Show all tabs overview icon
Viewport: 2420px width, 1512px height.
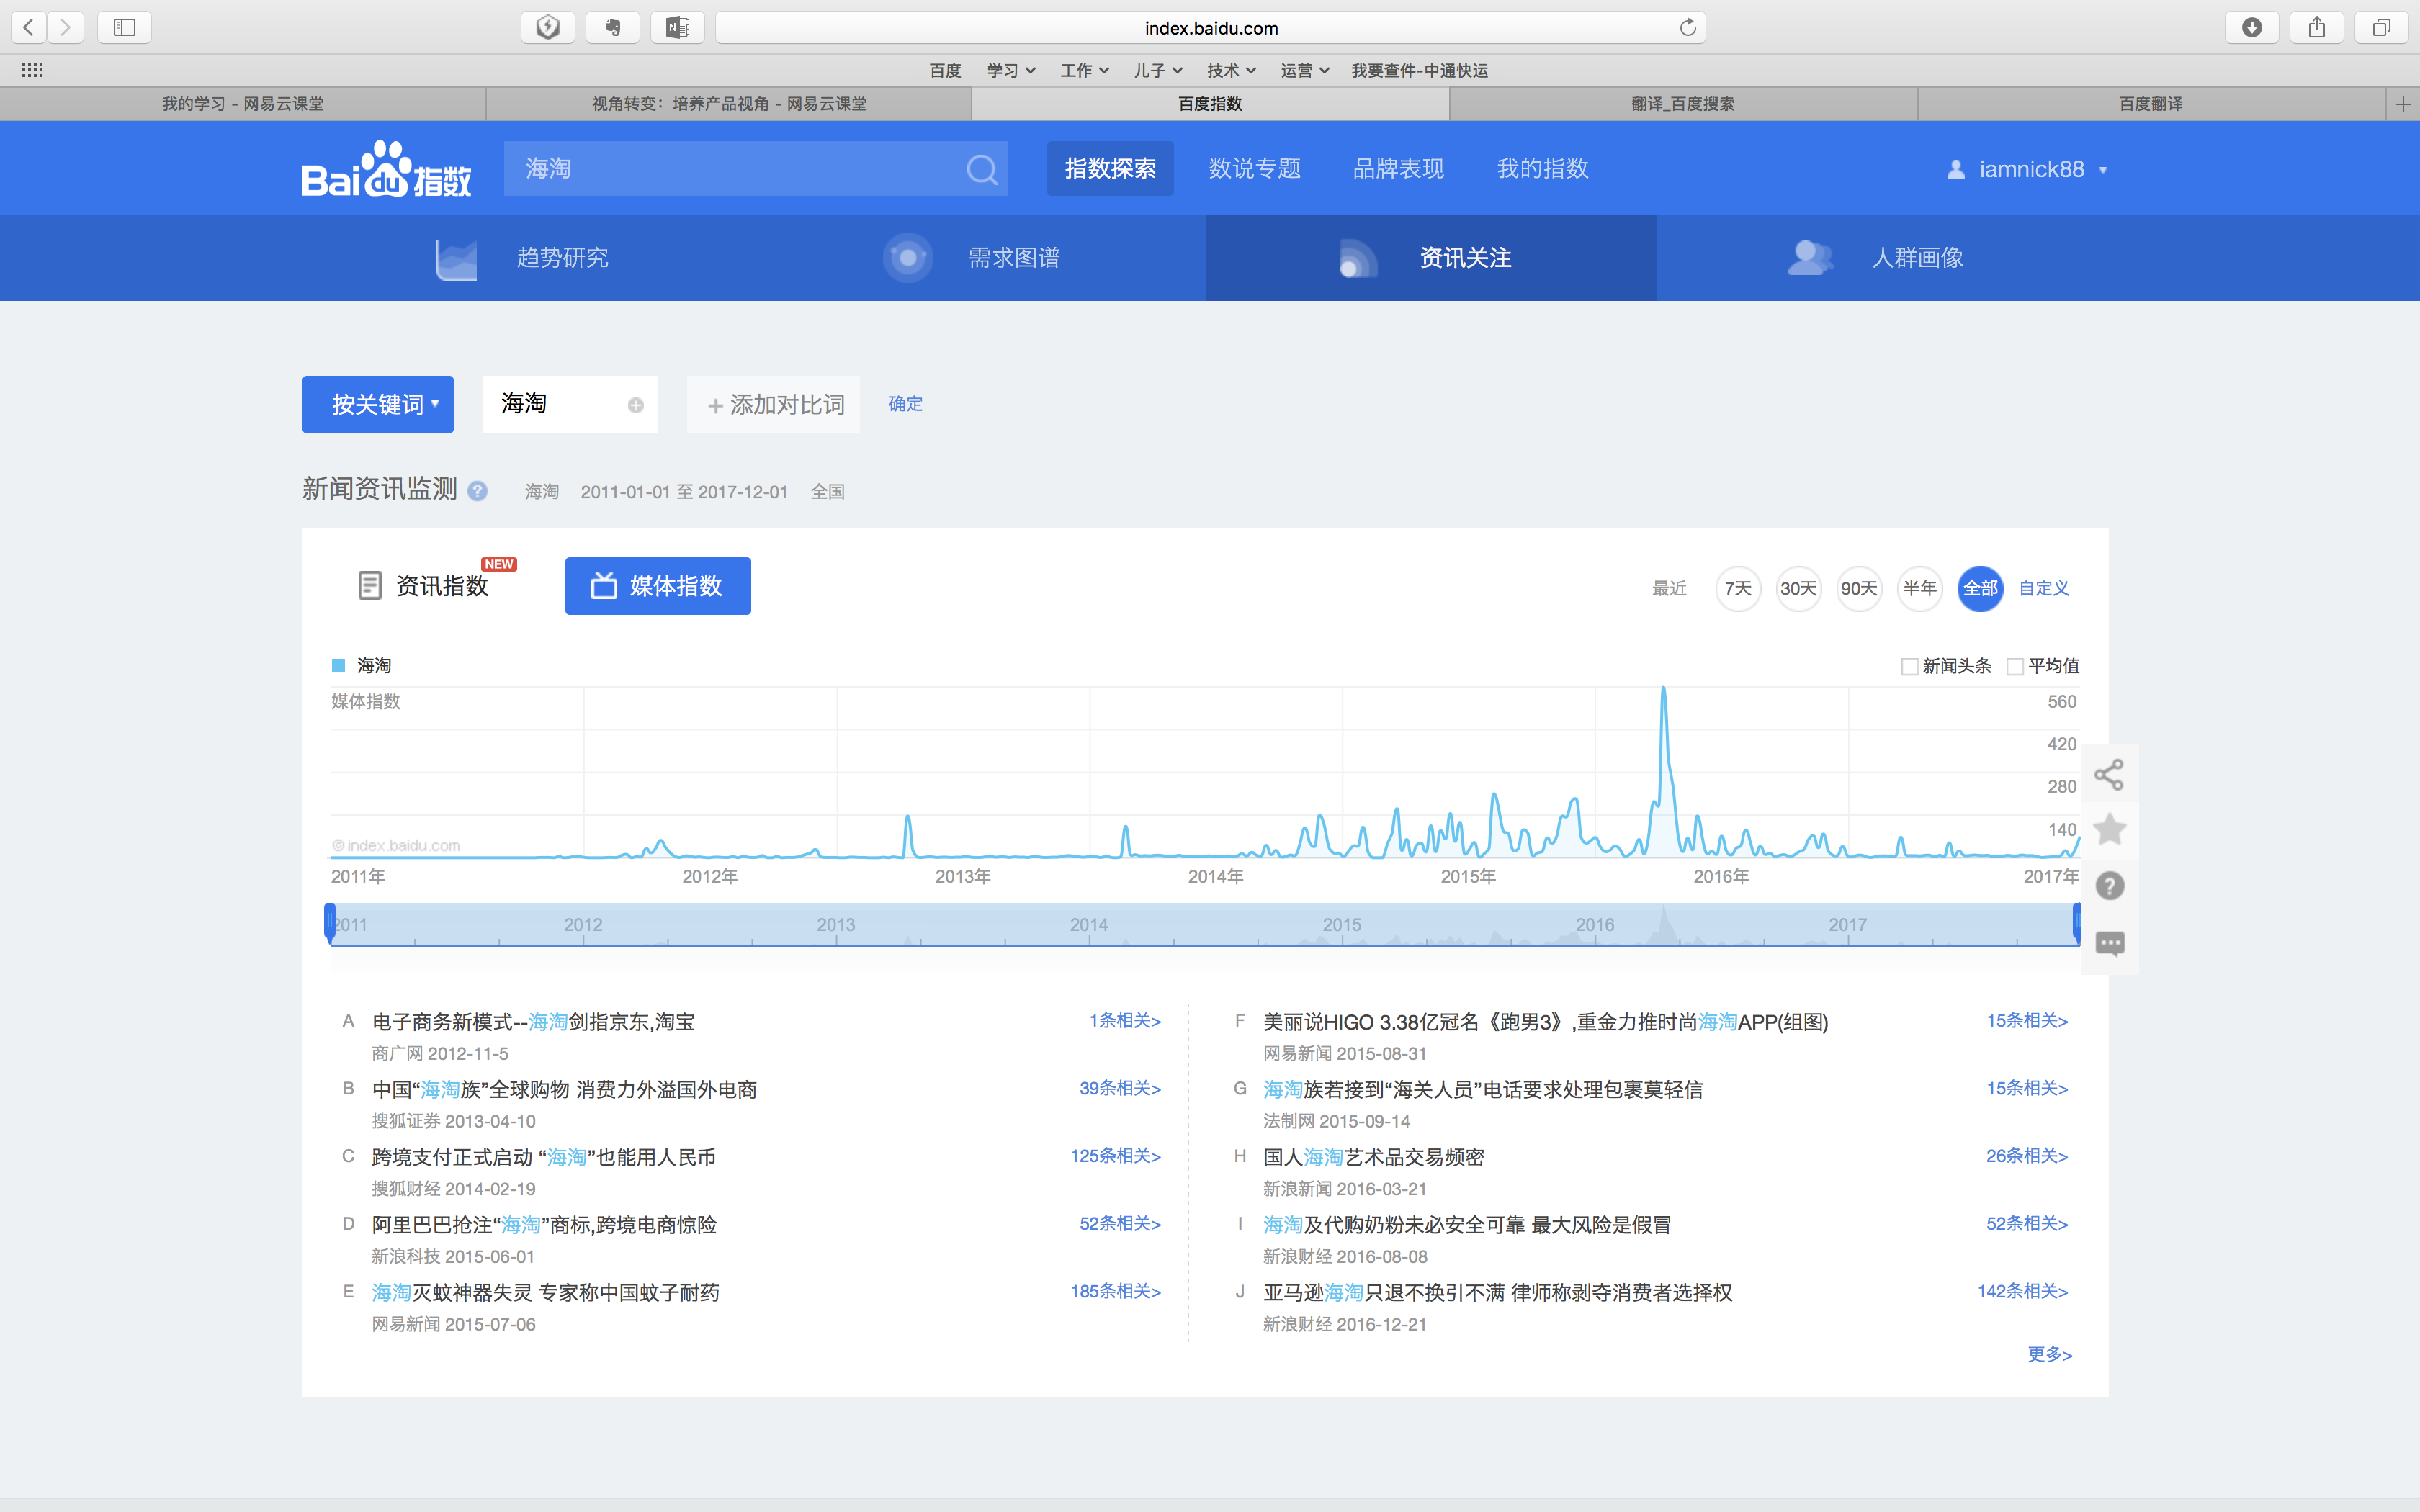(x=2381, y=27)
